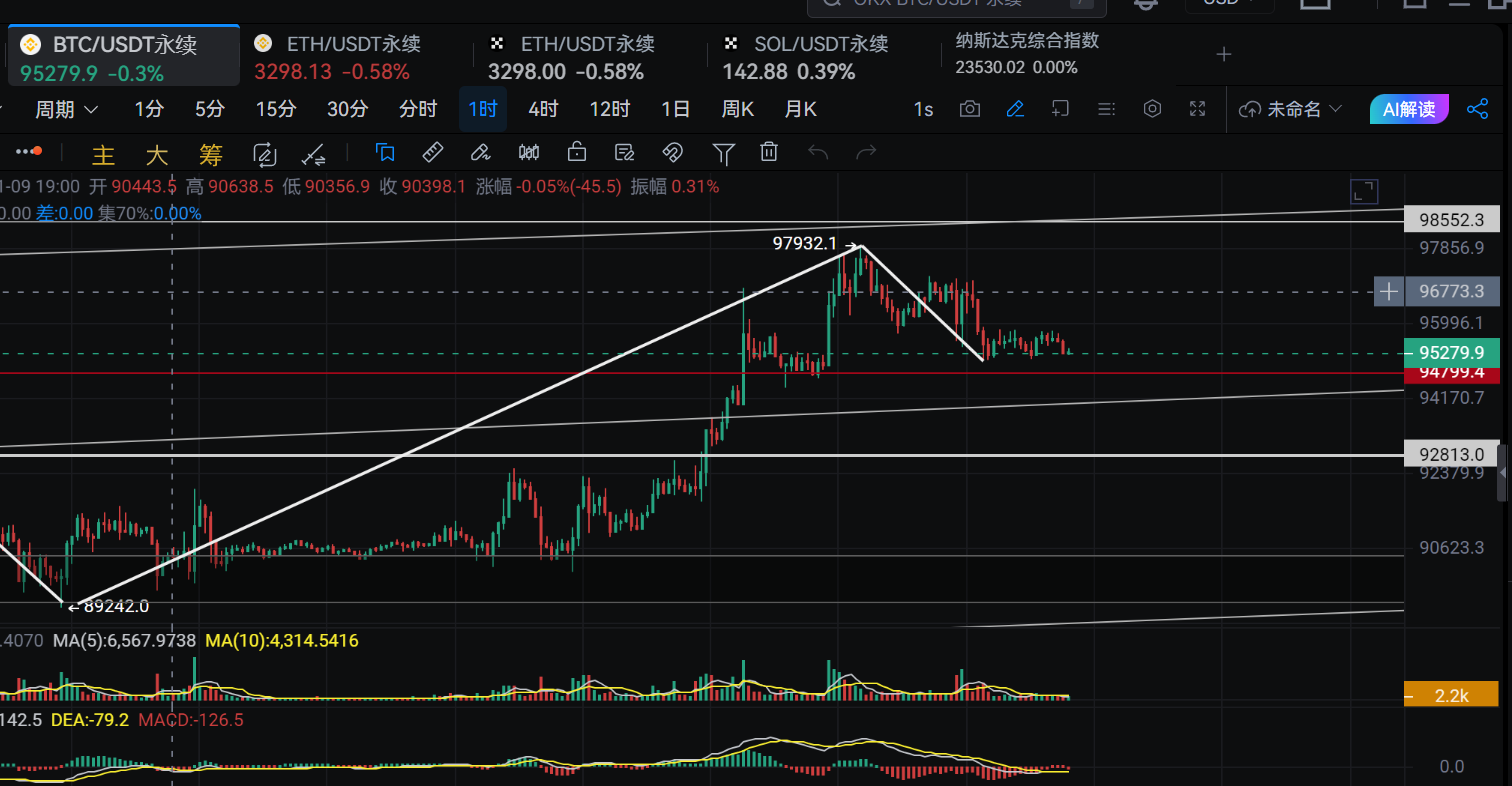Screen dimensions: 1512x786
Task: Add a new symbol tab with plus
Action: 1223,54
